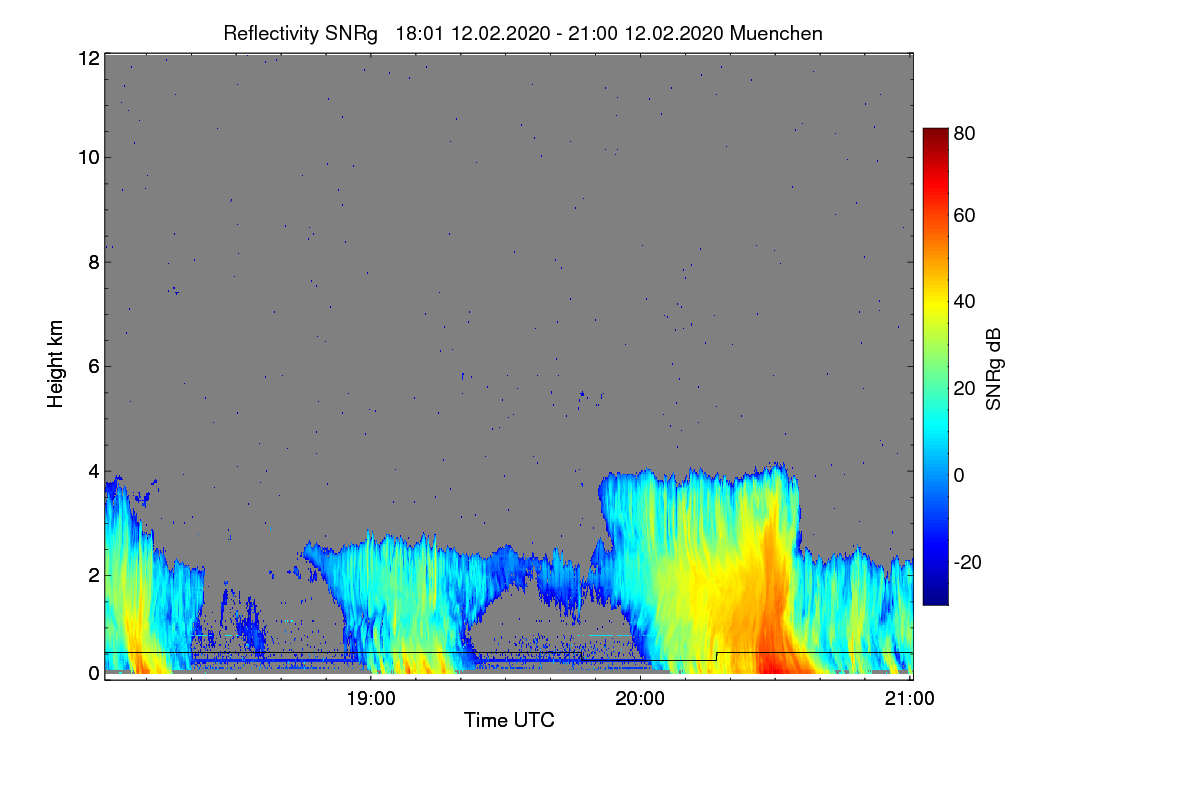Click the colorbar value 80
Viewport: 1200px width, 800px height.
[965, 132]
